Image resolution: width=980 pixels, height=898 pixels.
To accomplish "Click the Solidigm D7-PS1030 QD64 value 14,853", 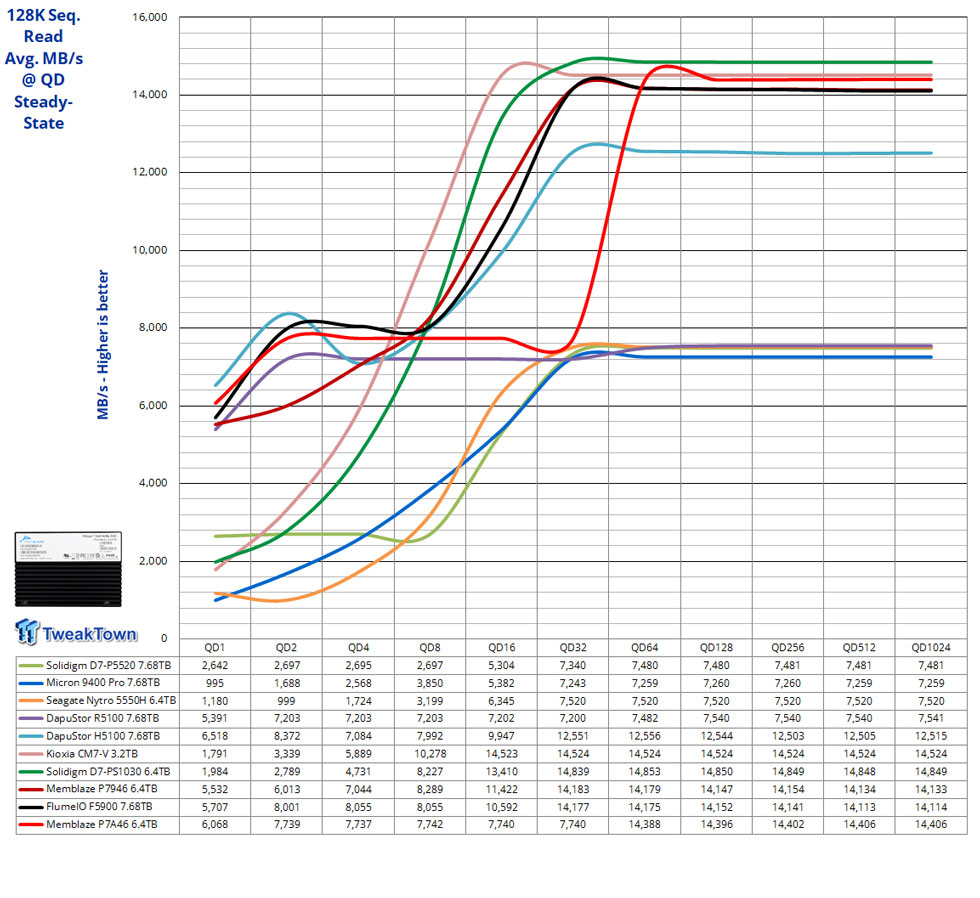I will click(644, 772).
